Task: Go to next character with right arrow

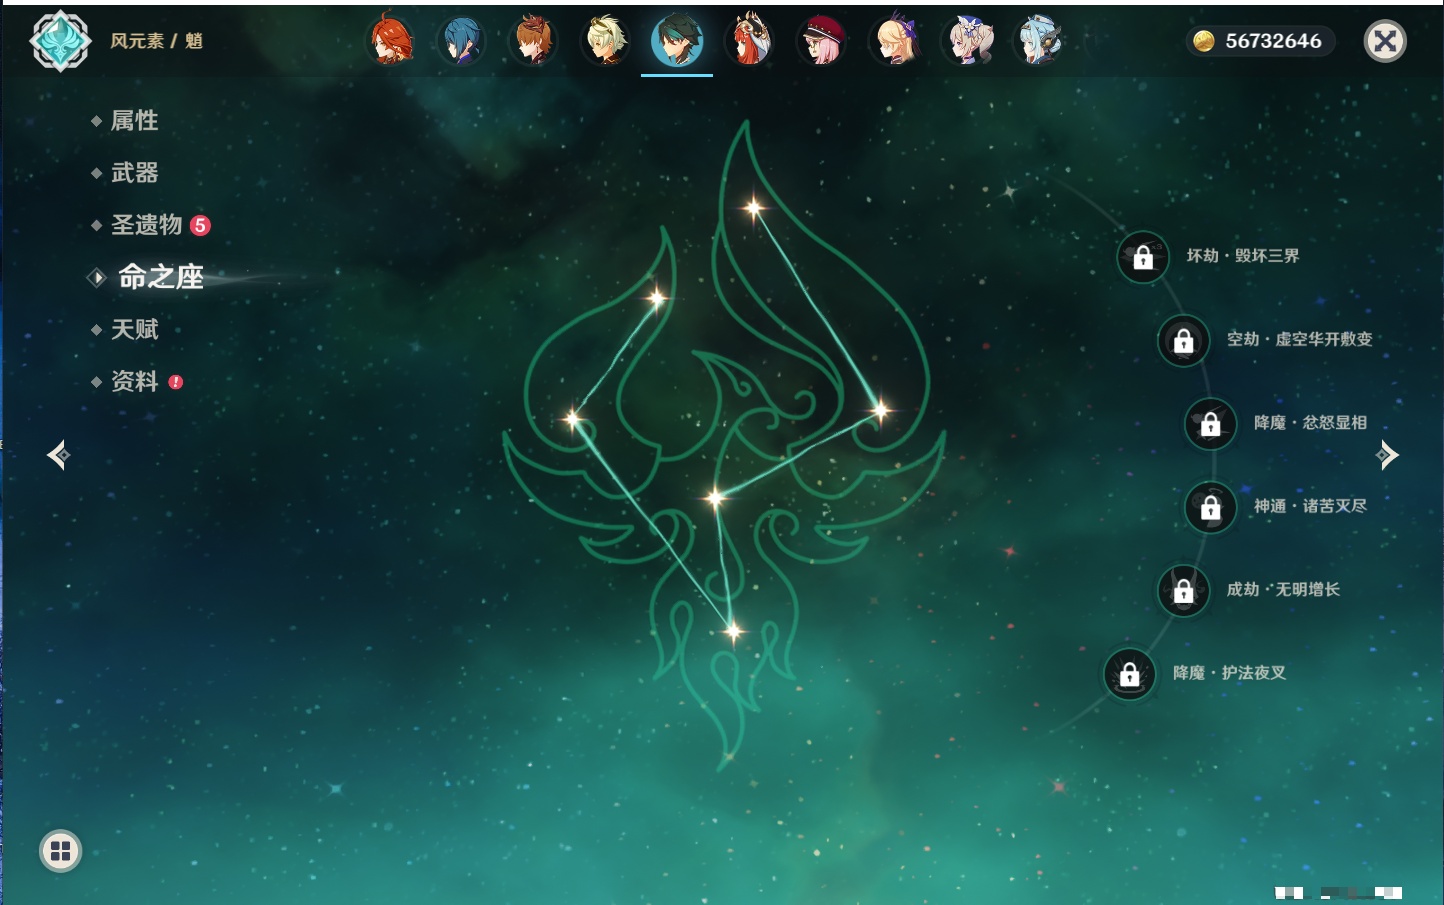Action: click(x=1386, y=455)
